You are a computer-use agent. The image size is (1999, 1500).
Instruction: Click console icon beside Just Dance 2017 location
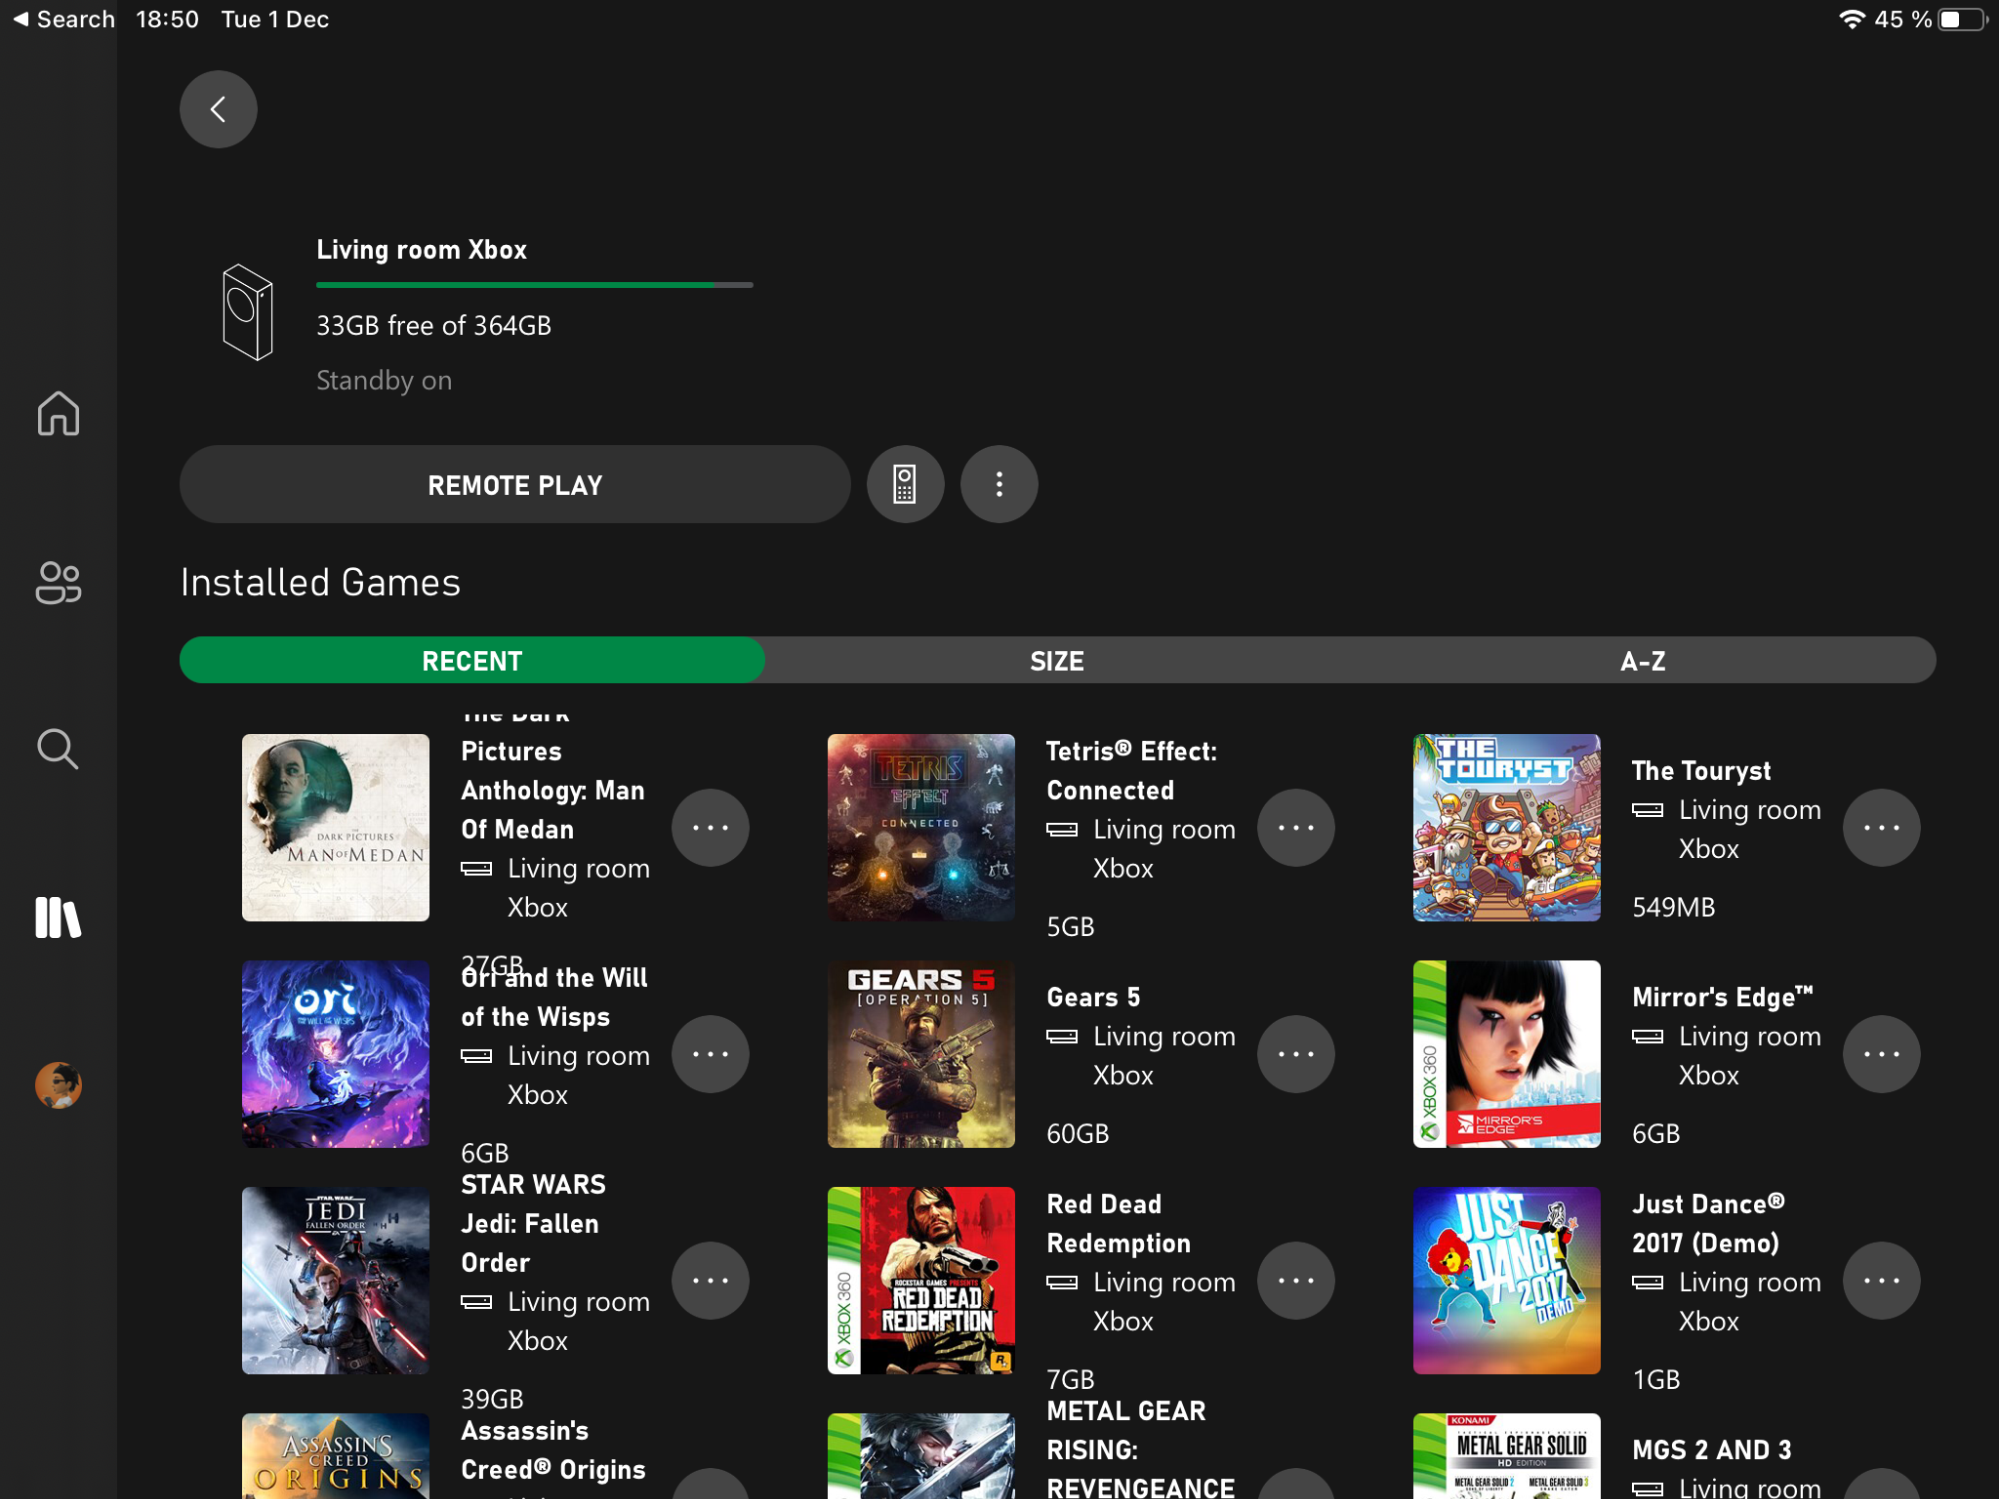[1648, 1283]
